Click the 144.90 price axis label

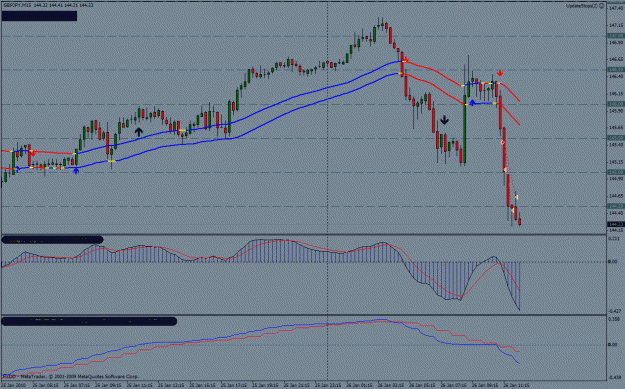point(616,179)
